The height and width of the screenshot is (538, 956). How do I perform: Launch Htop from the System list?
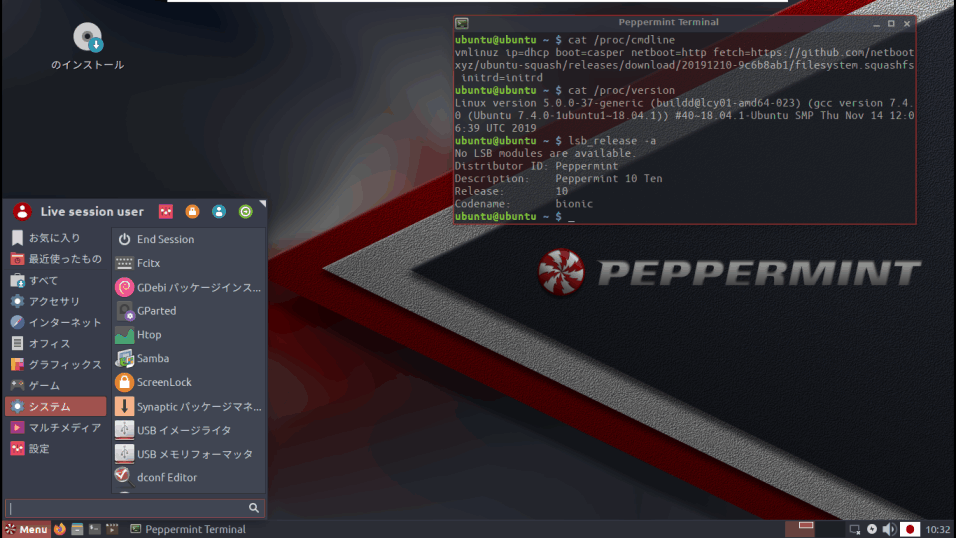(x=188, y=334)
